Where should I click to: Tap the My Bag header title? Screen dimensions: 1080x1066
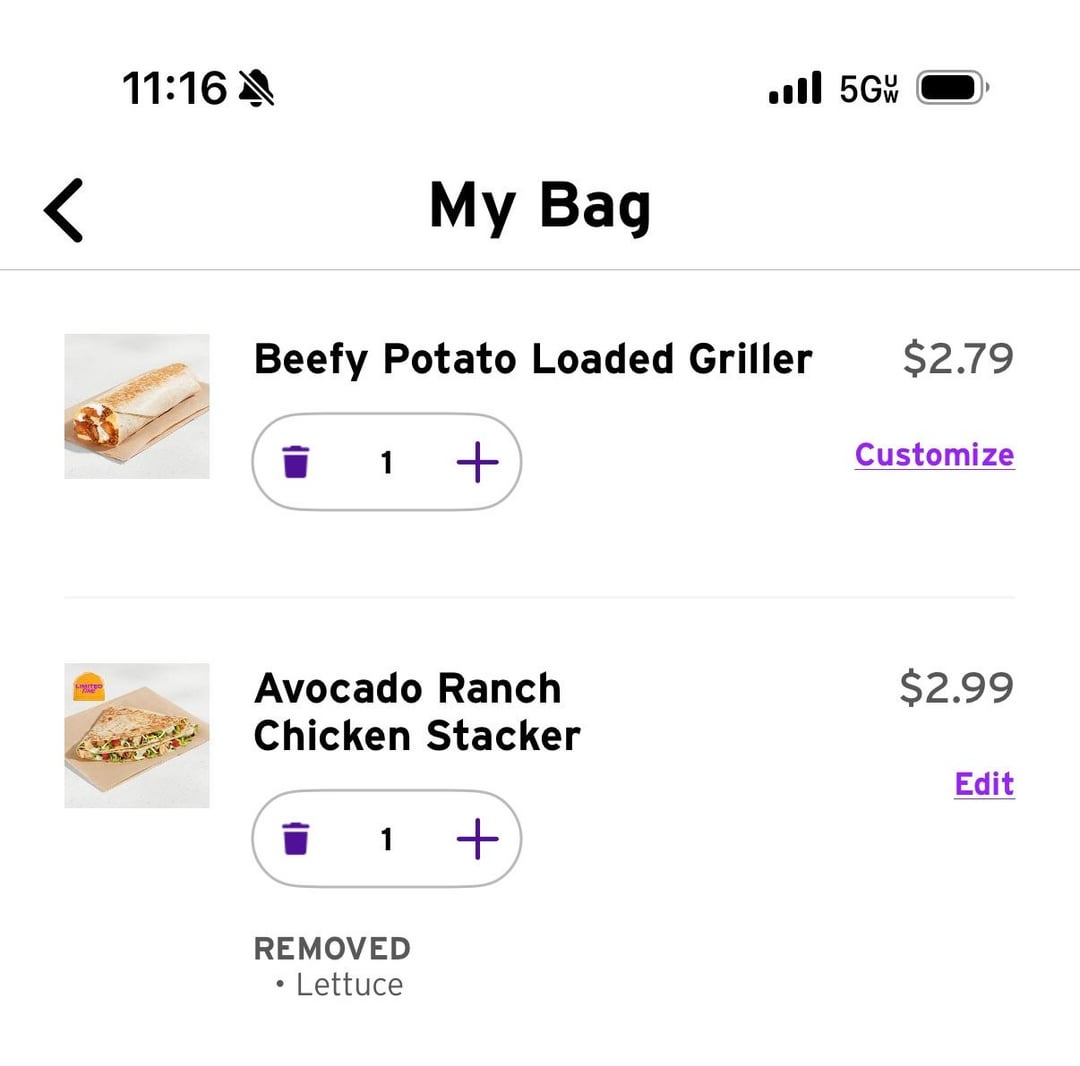[x=540, y=207]
